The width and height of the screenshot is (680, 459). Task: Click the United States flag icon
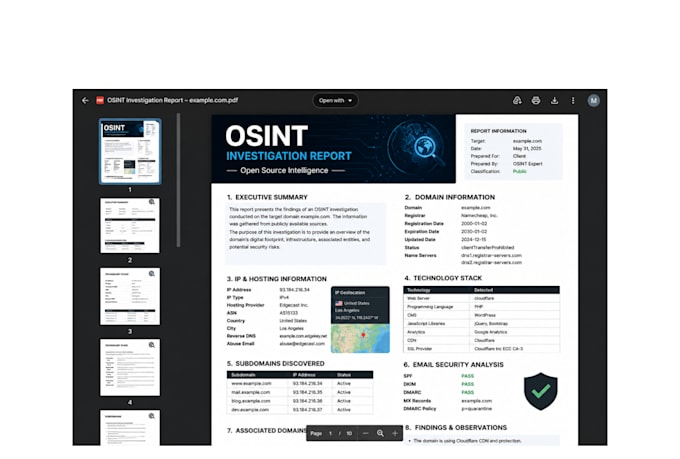tap(339, 303)
